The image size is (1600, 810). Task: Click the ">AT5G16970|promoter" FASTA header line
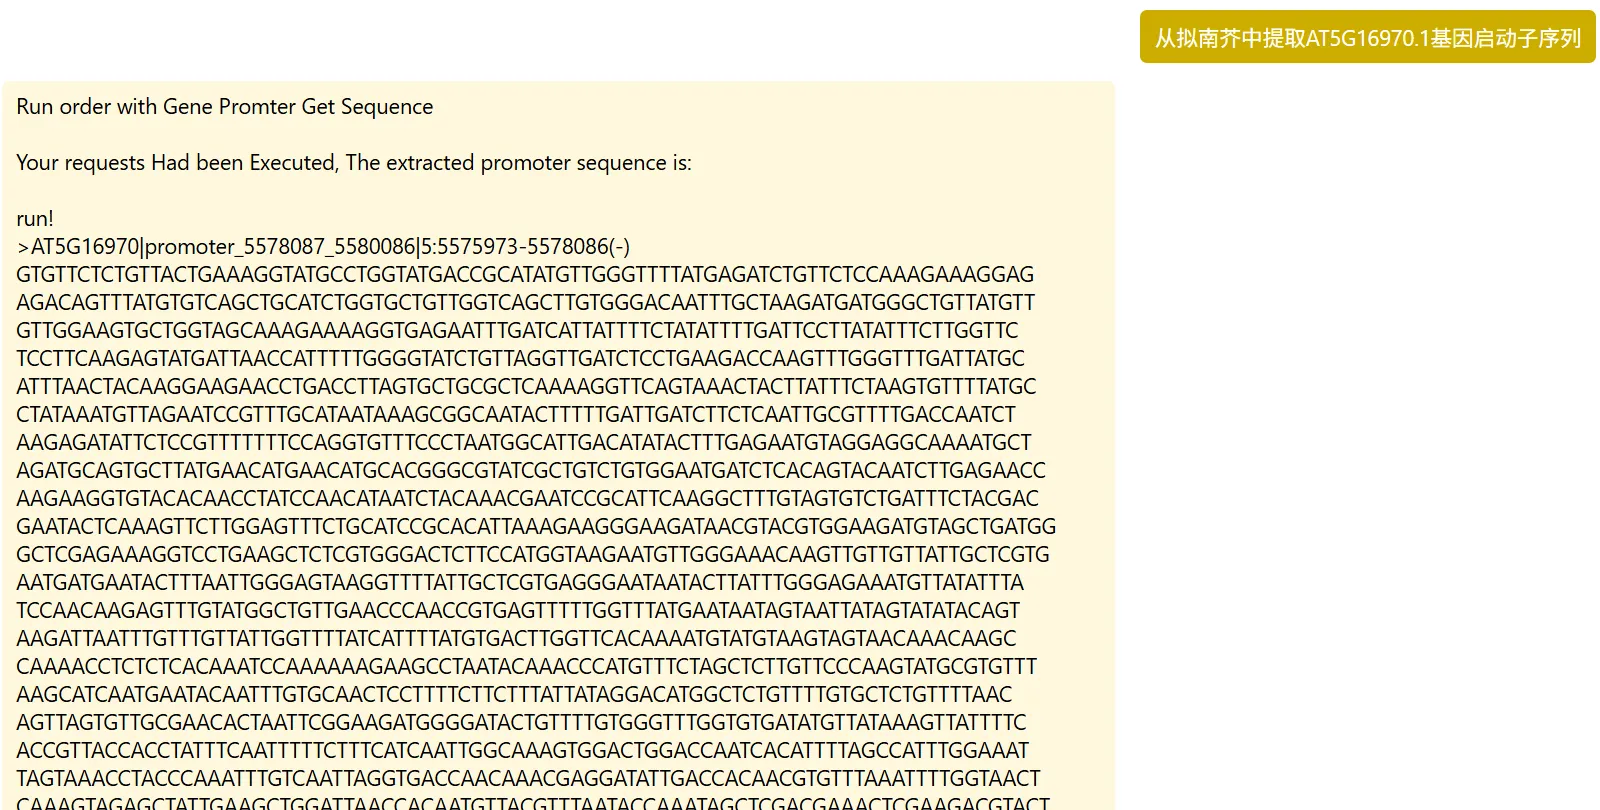point(323,247)
